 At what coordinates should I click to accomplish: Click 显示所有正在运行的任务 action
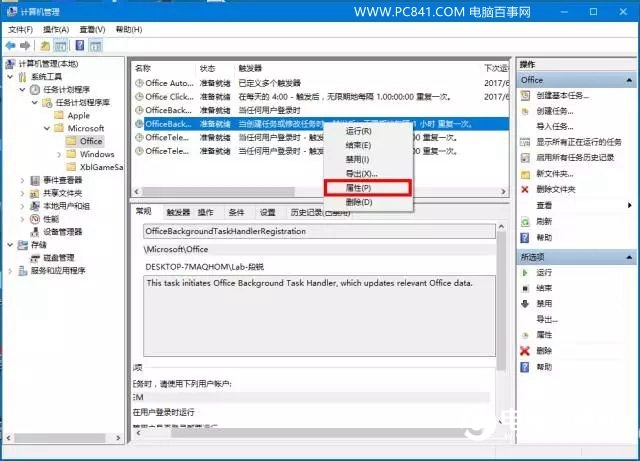pyautogui.click(x=579, y=142)
